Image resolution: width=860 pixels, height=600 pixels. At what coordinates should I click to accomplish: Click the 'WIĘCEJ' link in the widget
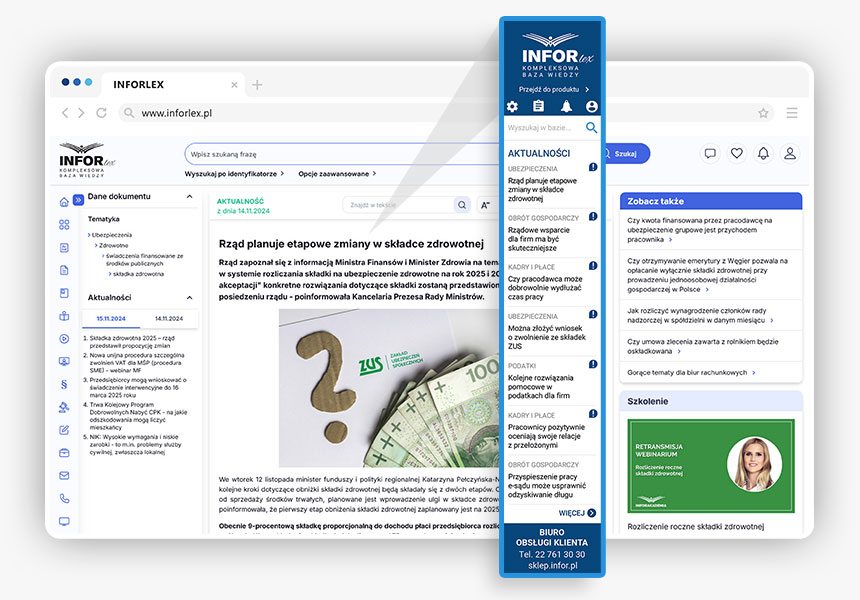(x=576, y=513)
